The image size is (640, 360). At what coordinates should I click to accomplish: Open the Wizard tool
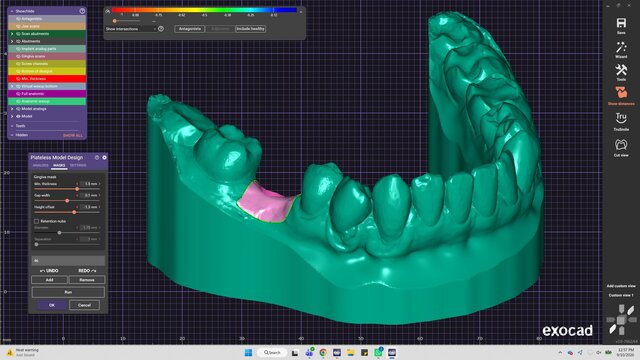[621, 47]
